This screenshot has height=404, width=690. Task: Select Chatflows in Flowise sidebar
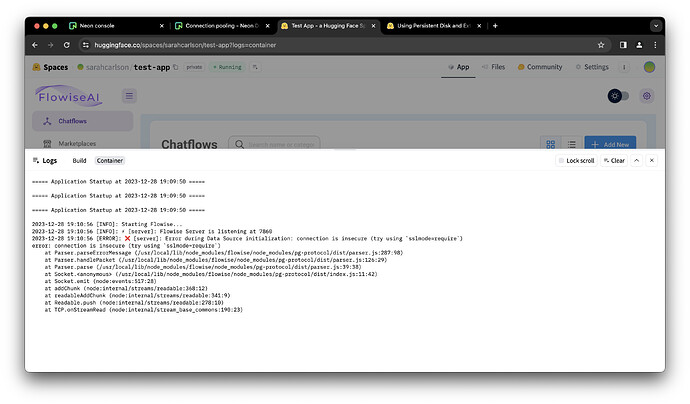pyautogui.click(x=82, y=121)
